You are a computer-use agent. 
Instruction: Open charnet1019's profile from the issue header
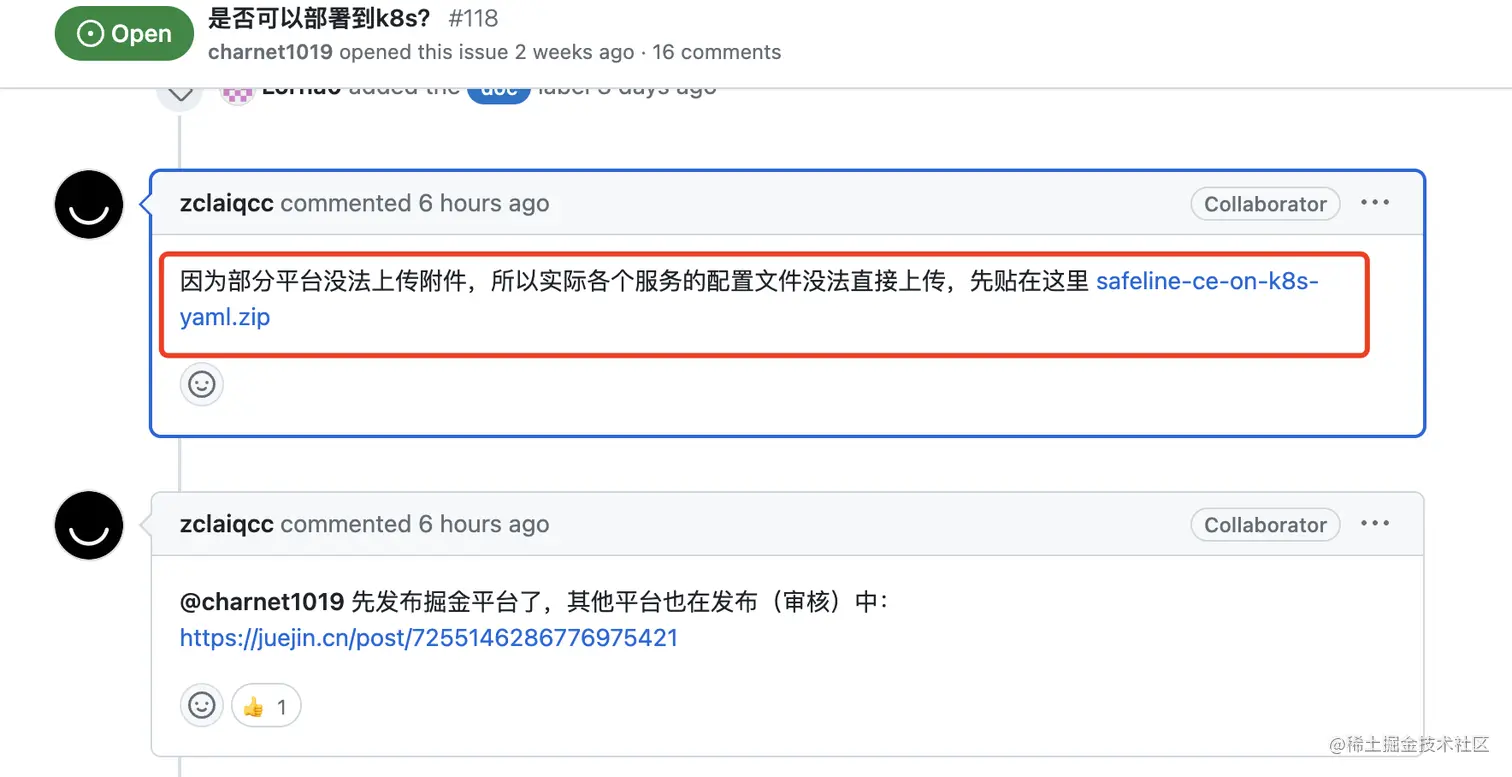pyautogui.click(x=270, y=52)
